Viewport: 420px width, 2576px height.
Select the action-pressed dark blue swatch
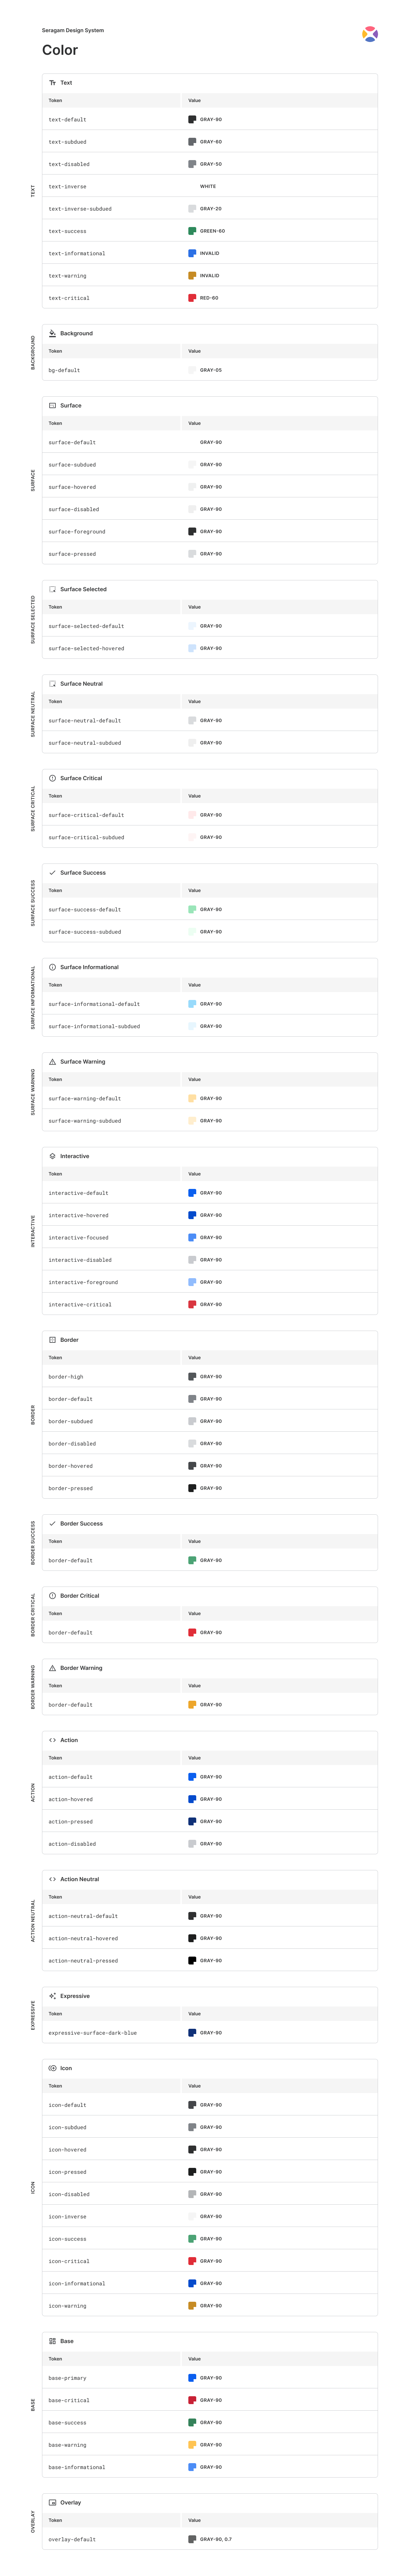[192, 1821]
